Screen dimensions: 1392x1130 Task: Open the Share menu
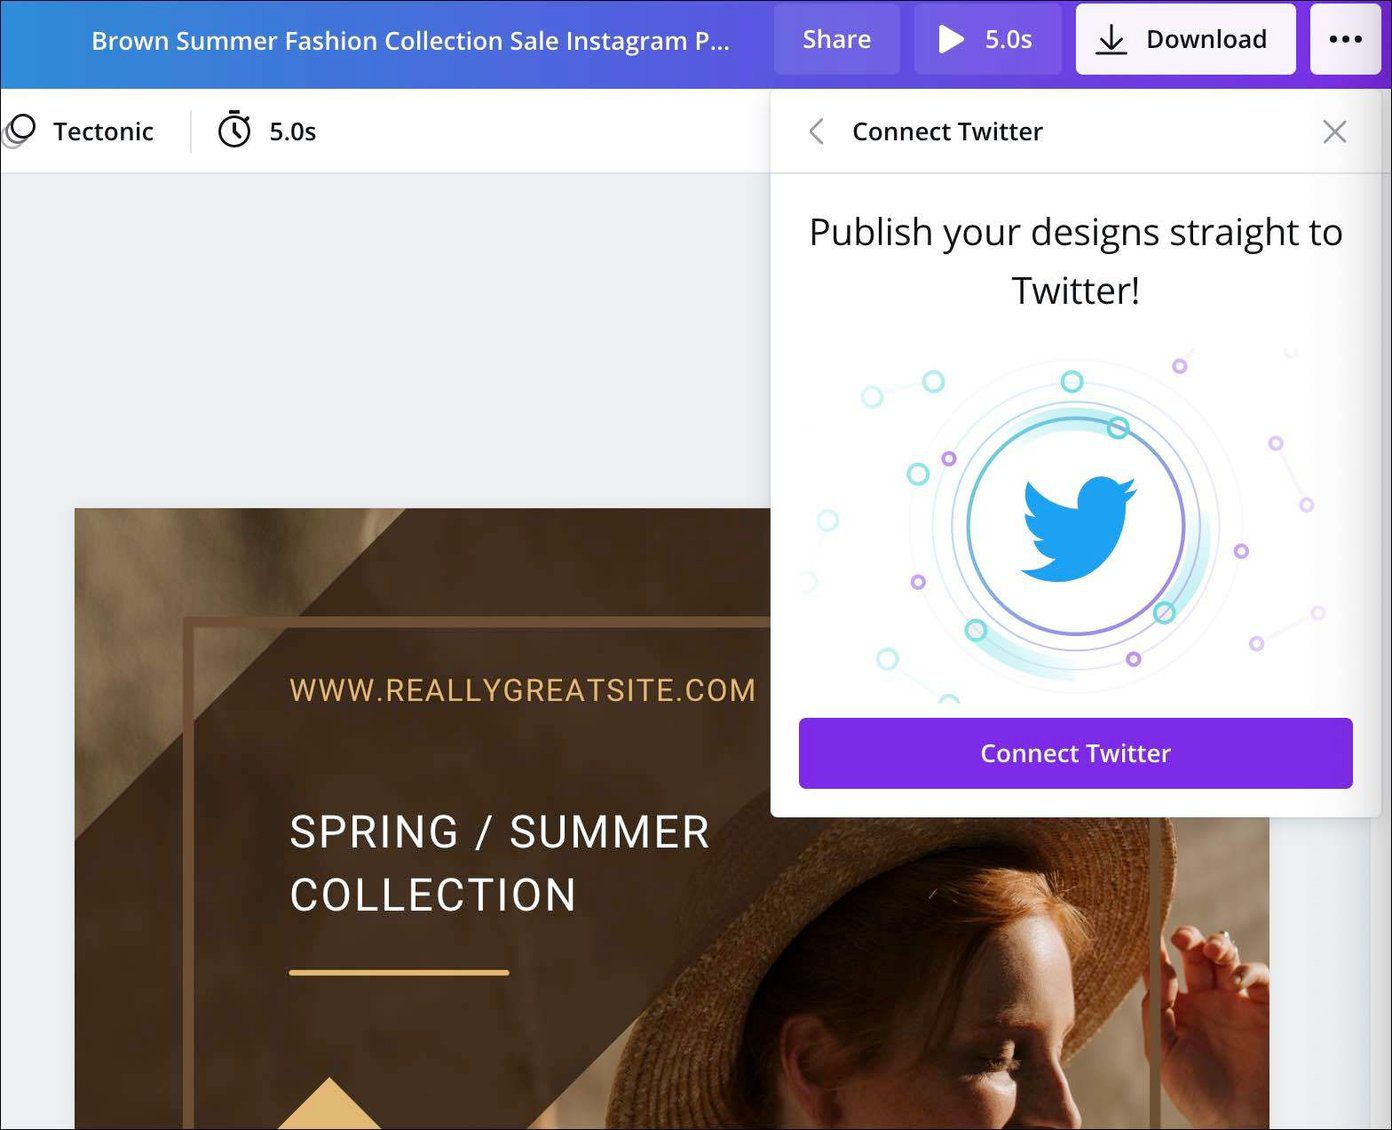point(836,39)
